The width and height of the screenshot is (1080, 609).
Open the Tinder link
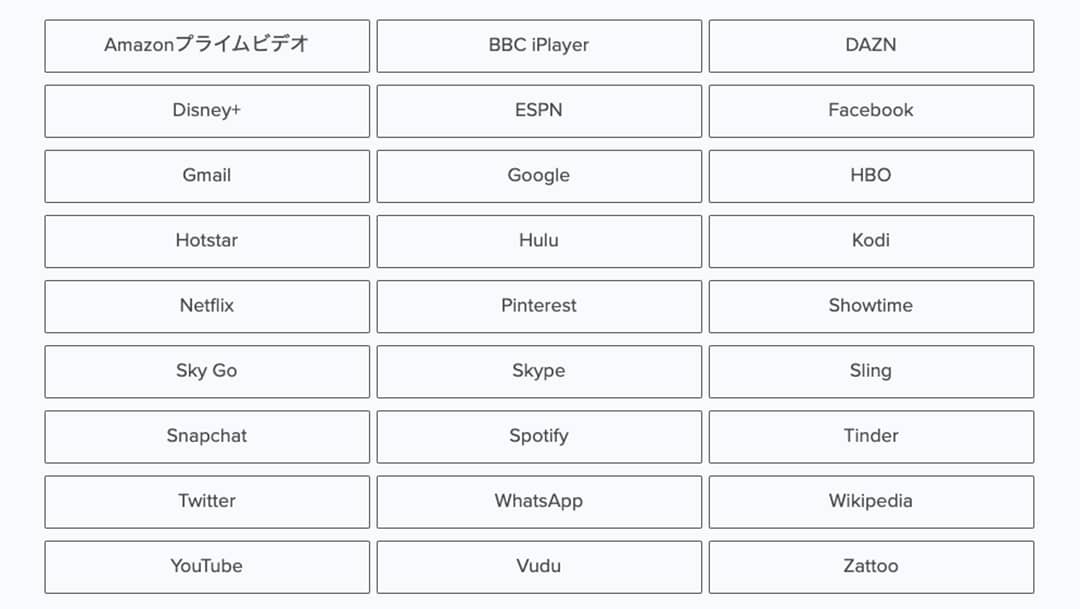point(871,437)
